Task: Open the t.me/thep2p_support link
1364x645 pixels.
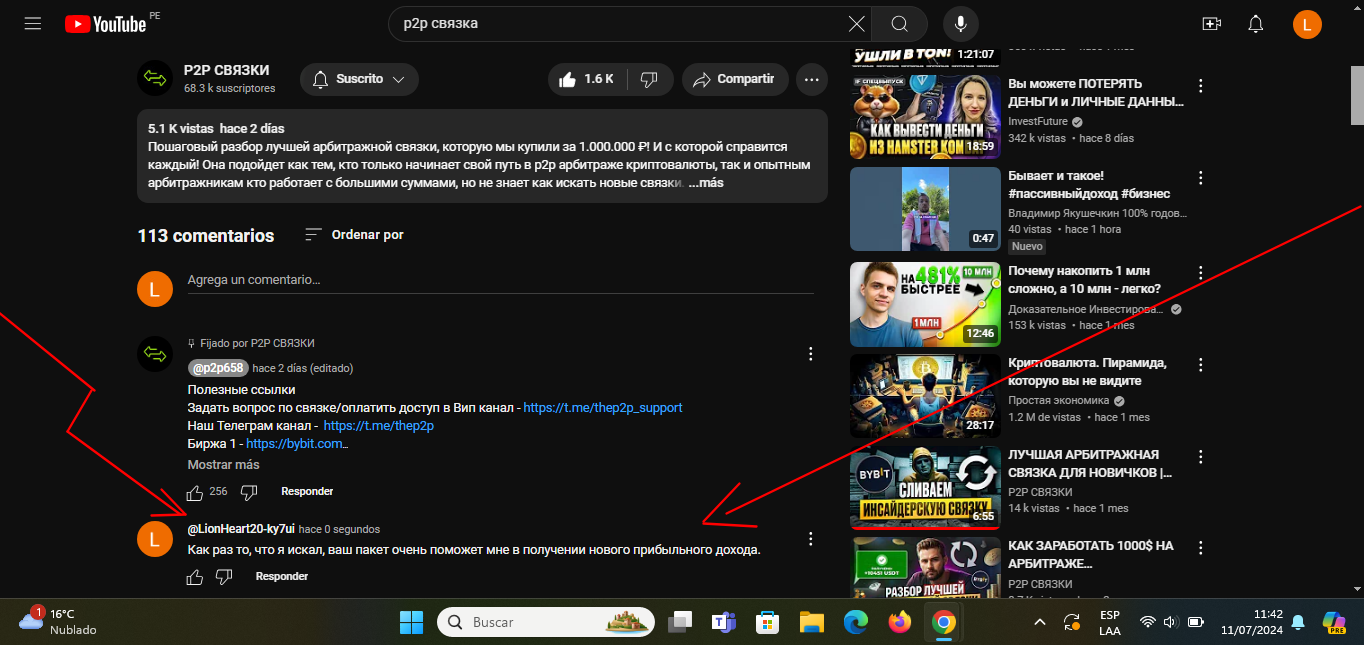Action: click(x=603, y=408)
